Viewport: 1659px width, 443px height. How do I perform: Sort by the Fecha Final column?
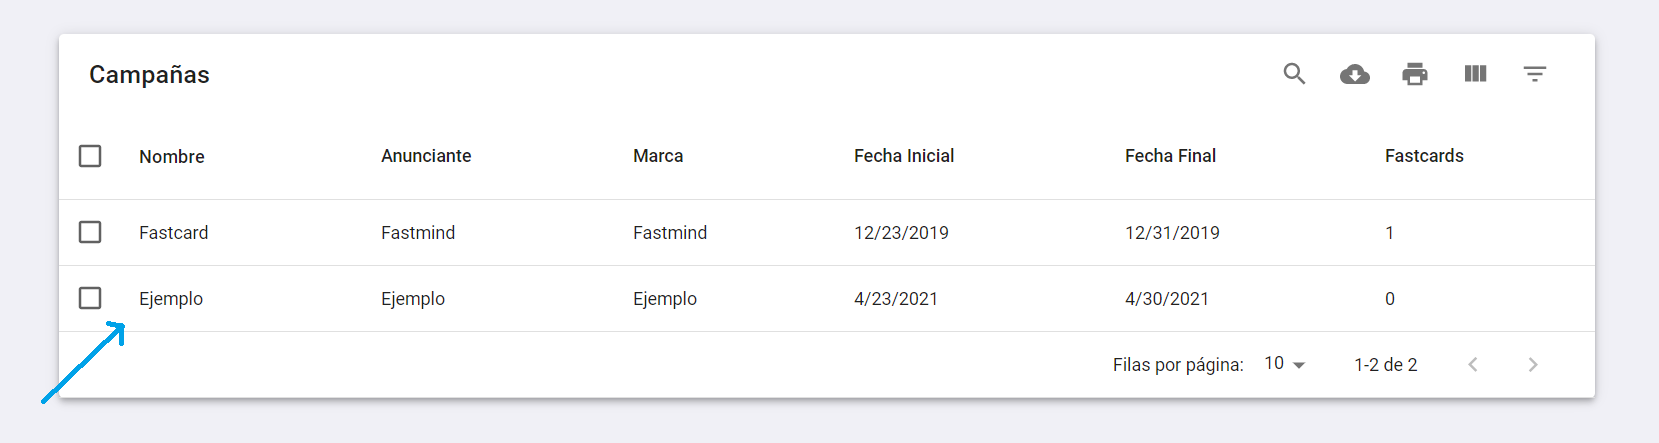[x=1170, y=156]
